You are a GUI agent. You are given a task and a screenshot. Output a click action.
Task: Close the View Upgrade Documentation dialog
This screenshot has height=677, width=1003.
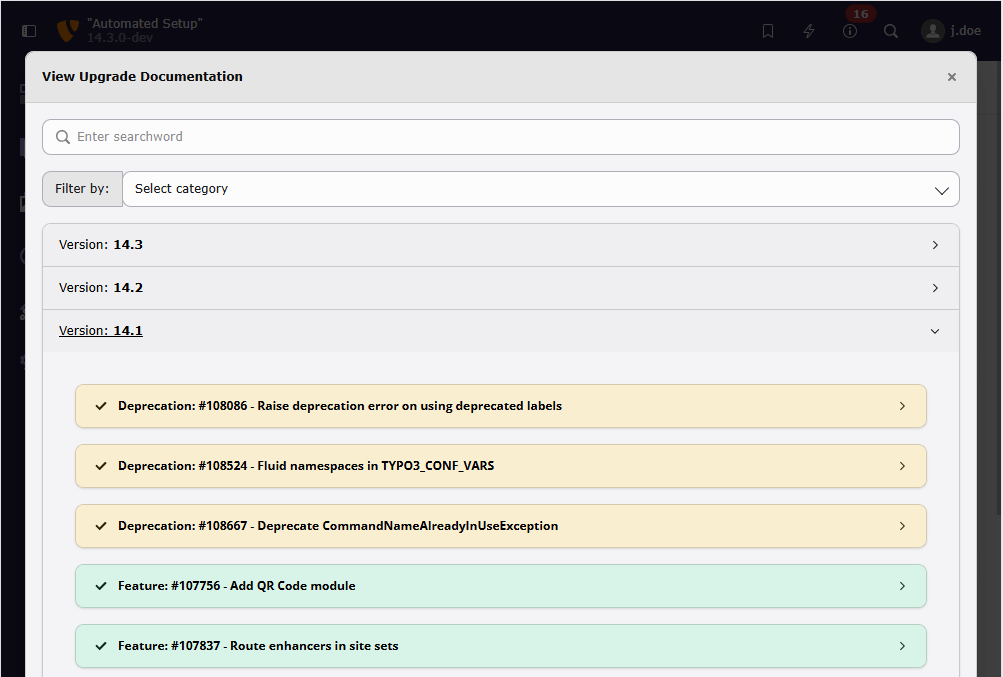(951, 77)
